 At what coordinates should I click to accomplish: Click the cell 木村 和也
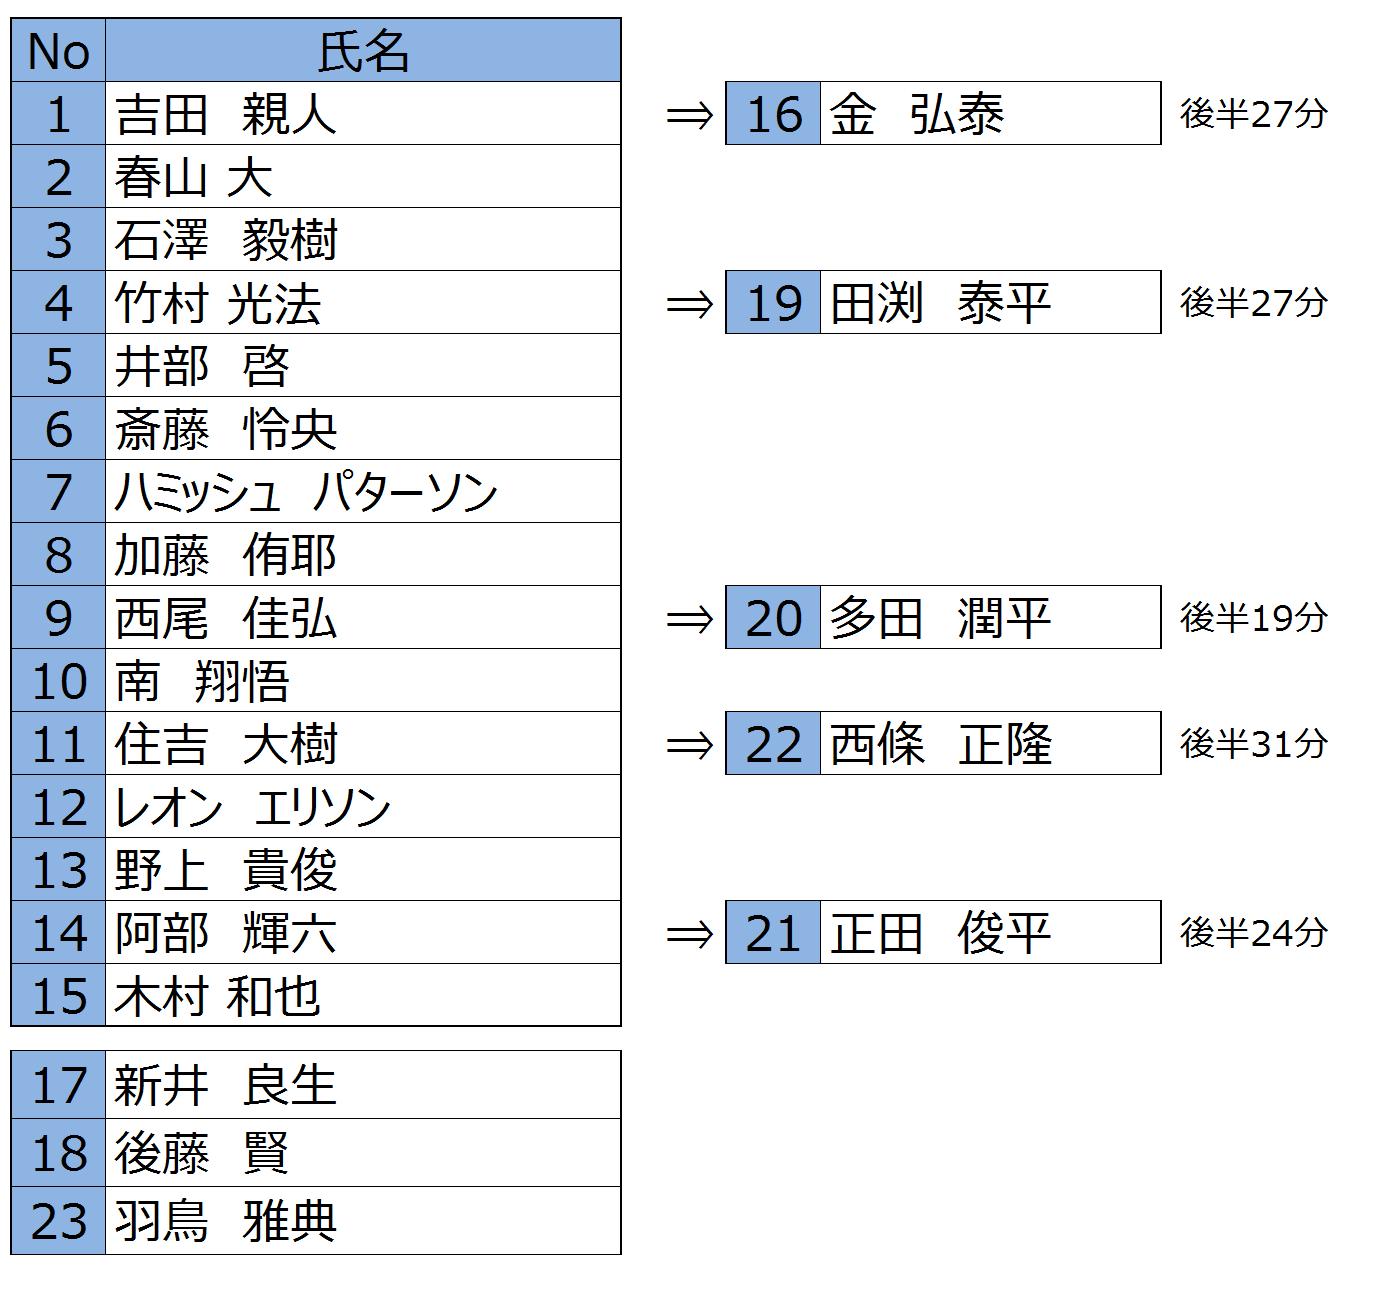tap(362, 996)
